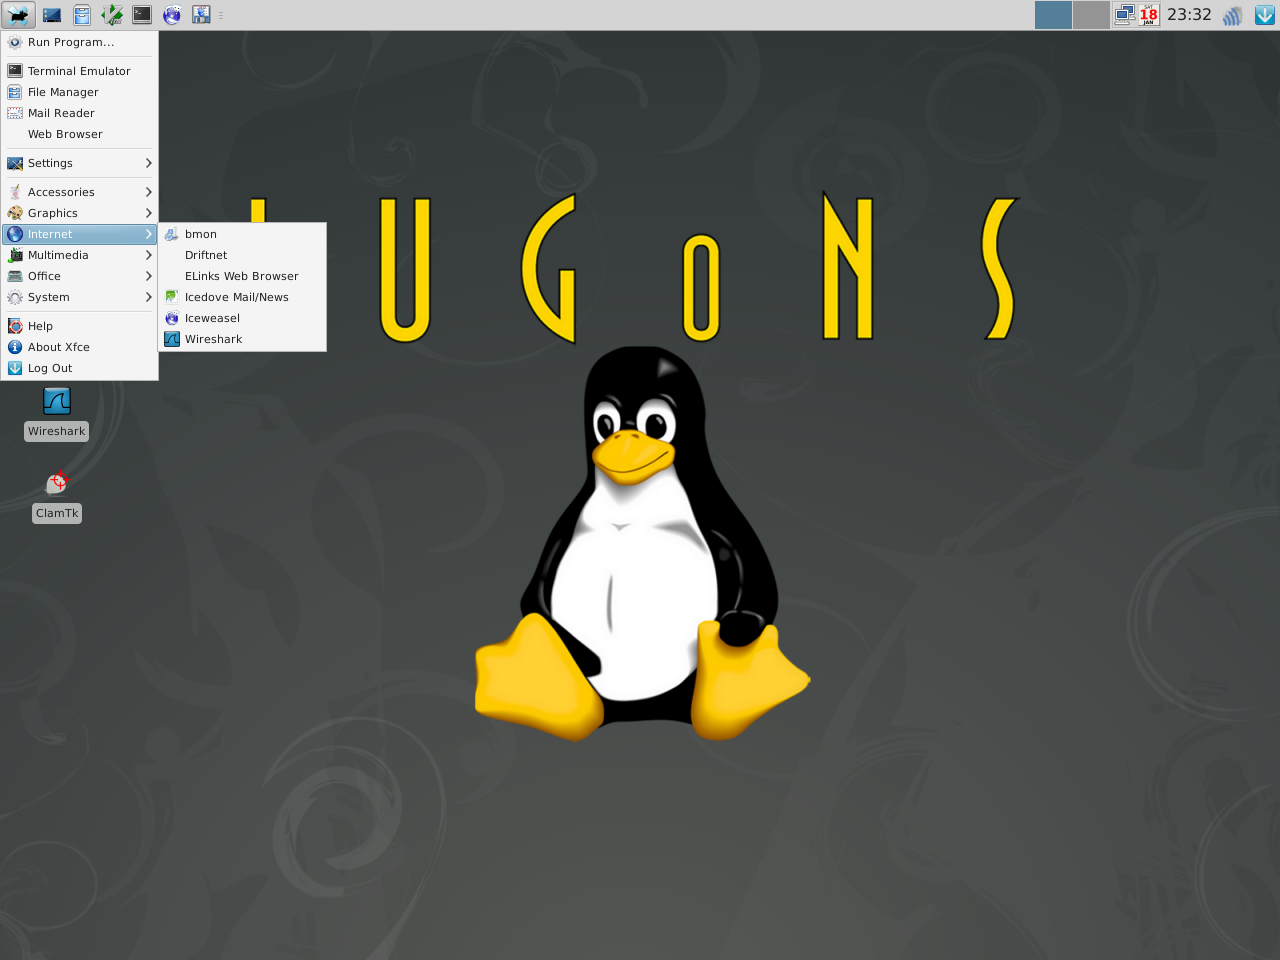Screen dimensions: 1280x960
Task: Click the About Xfce info icon
Action: pos(15,347)
